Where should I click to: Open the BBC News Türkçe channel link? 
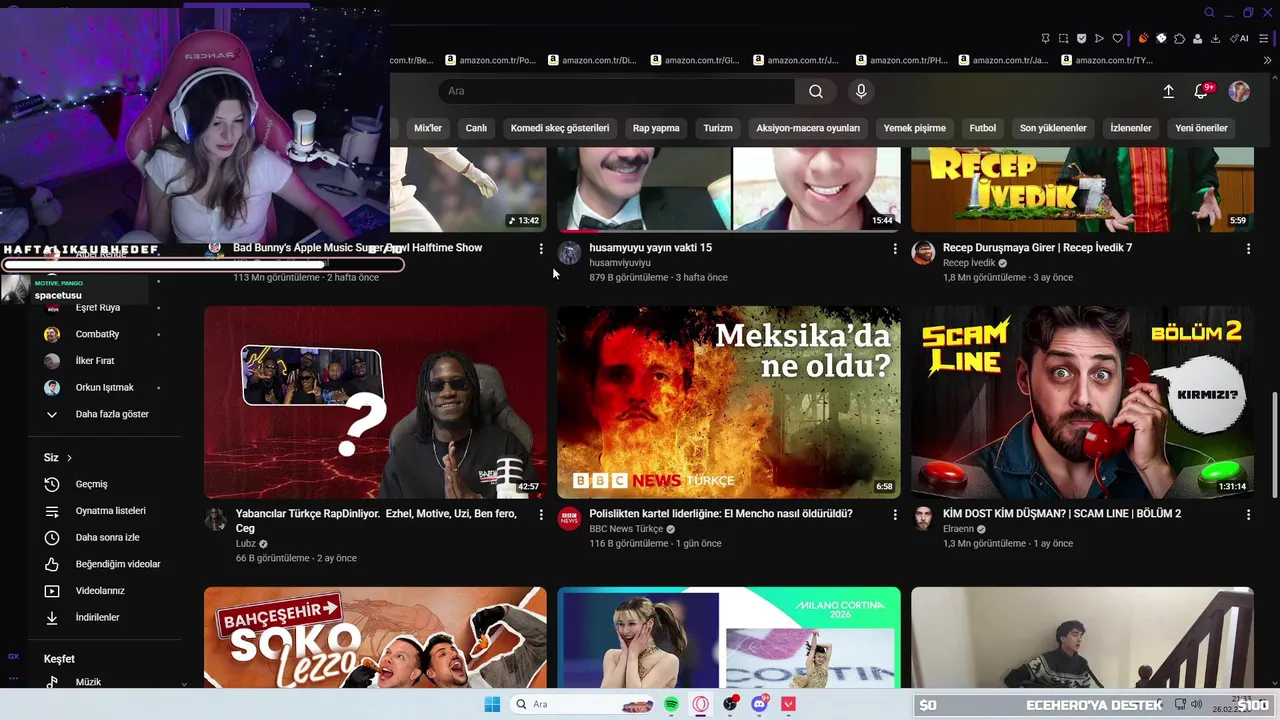pyautogui.click(x=626, y=529)
